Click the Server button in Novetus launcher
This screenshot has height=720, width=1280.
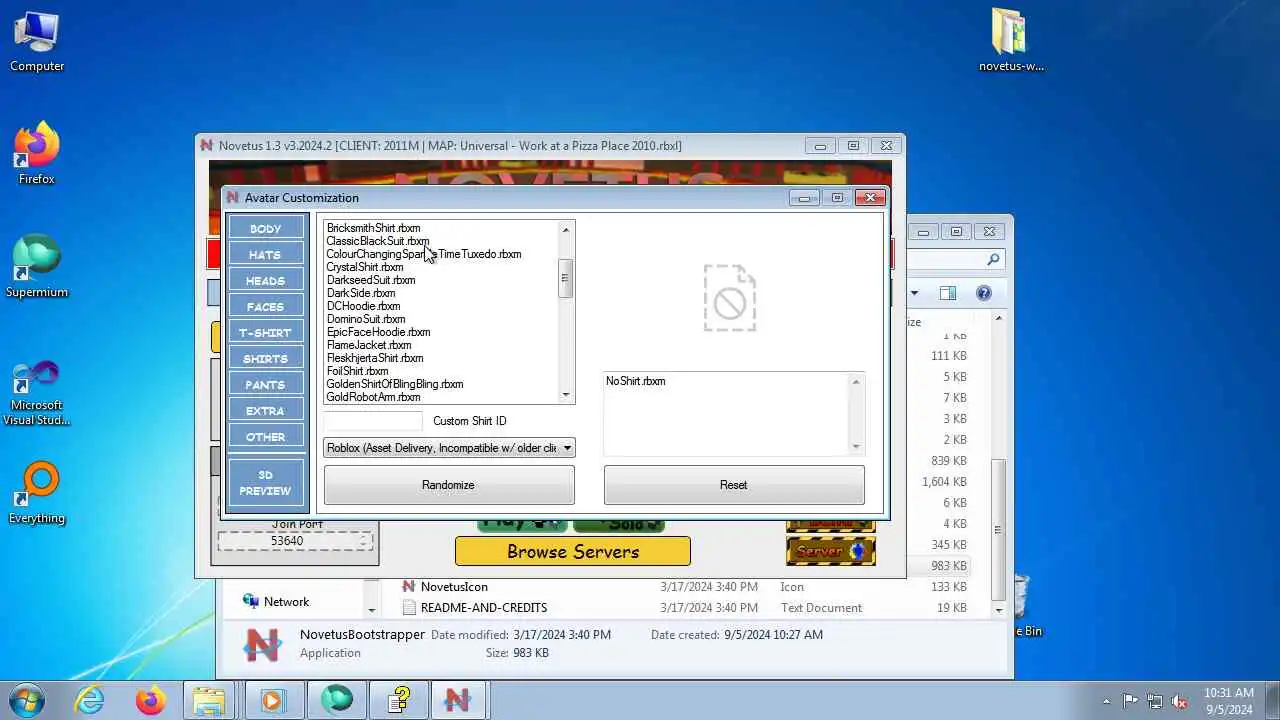pos(830,551)
